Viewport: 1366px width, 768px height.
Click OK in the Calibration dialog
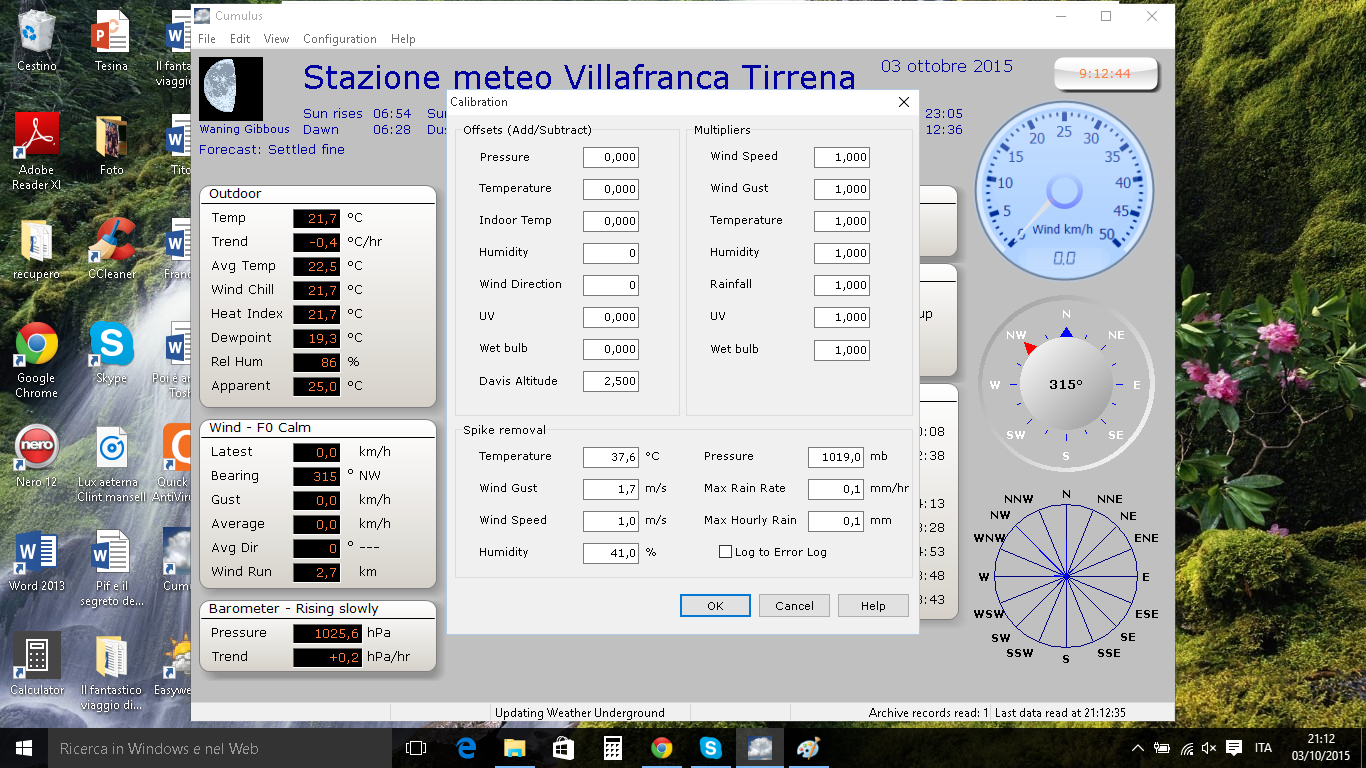pyautogui.click(x=715, y=606)
